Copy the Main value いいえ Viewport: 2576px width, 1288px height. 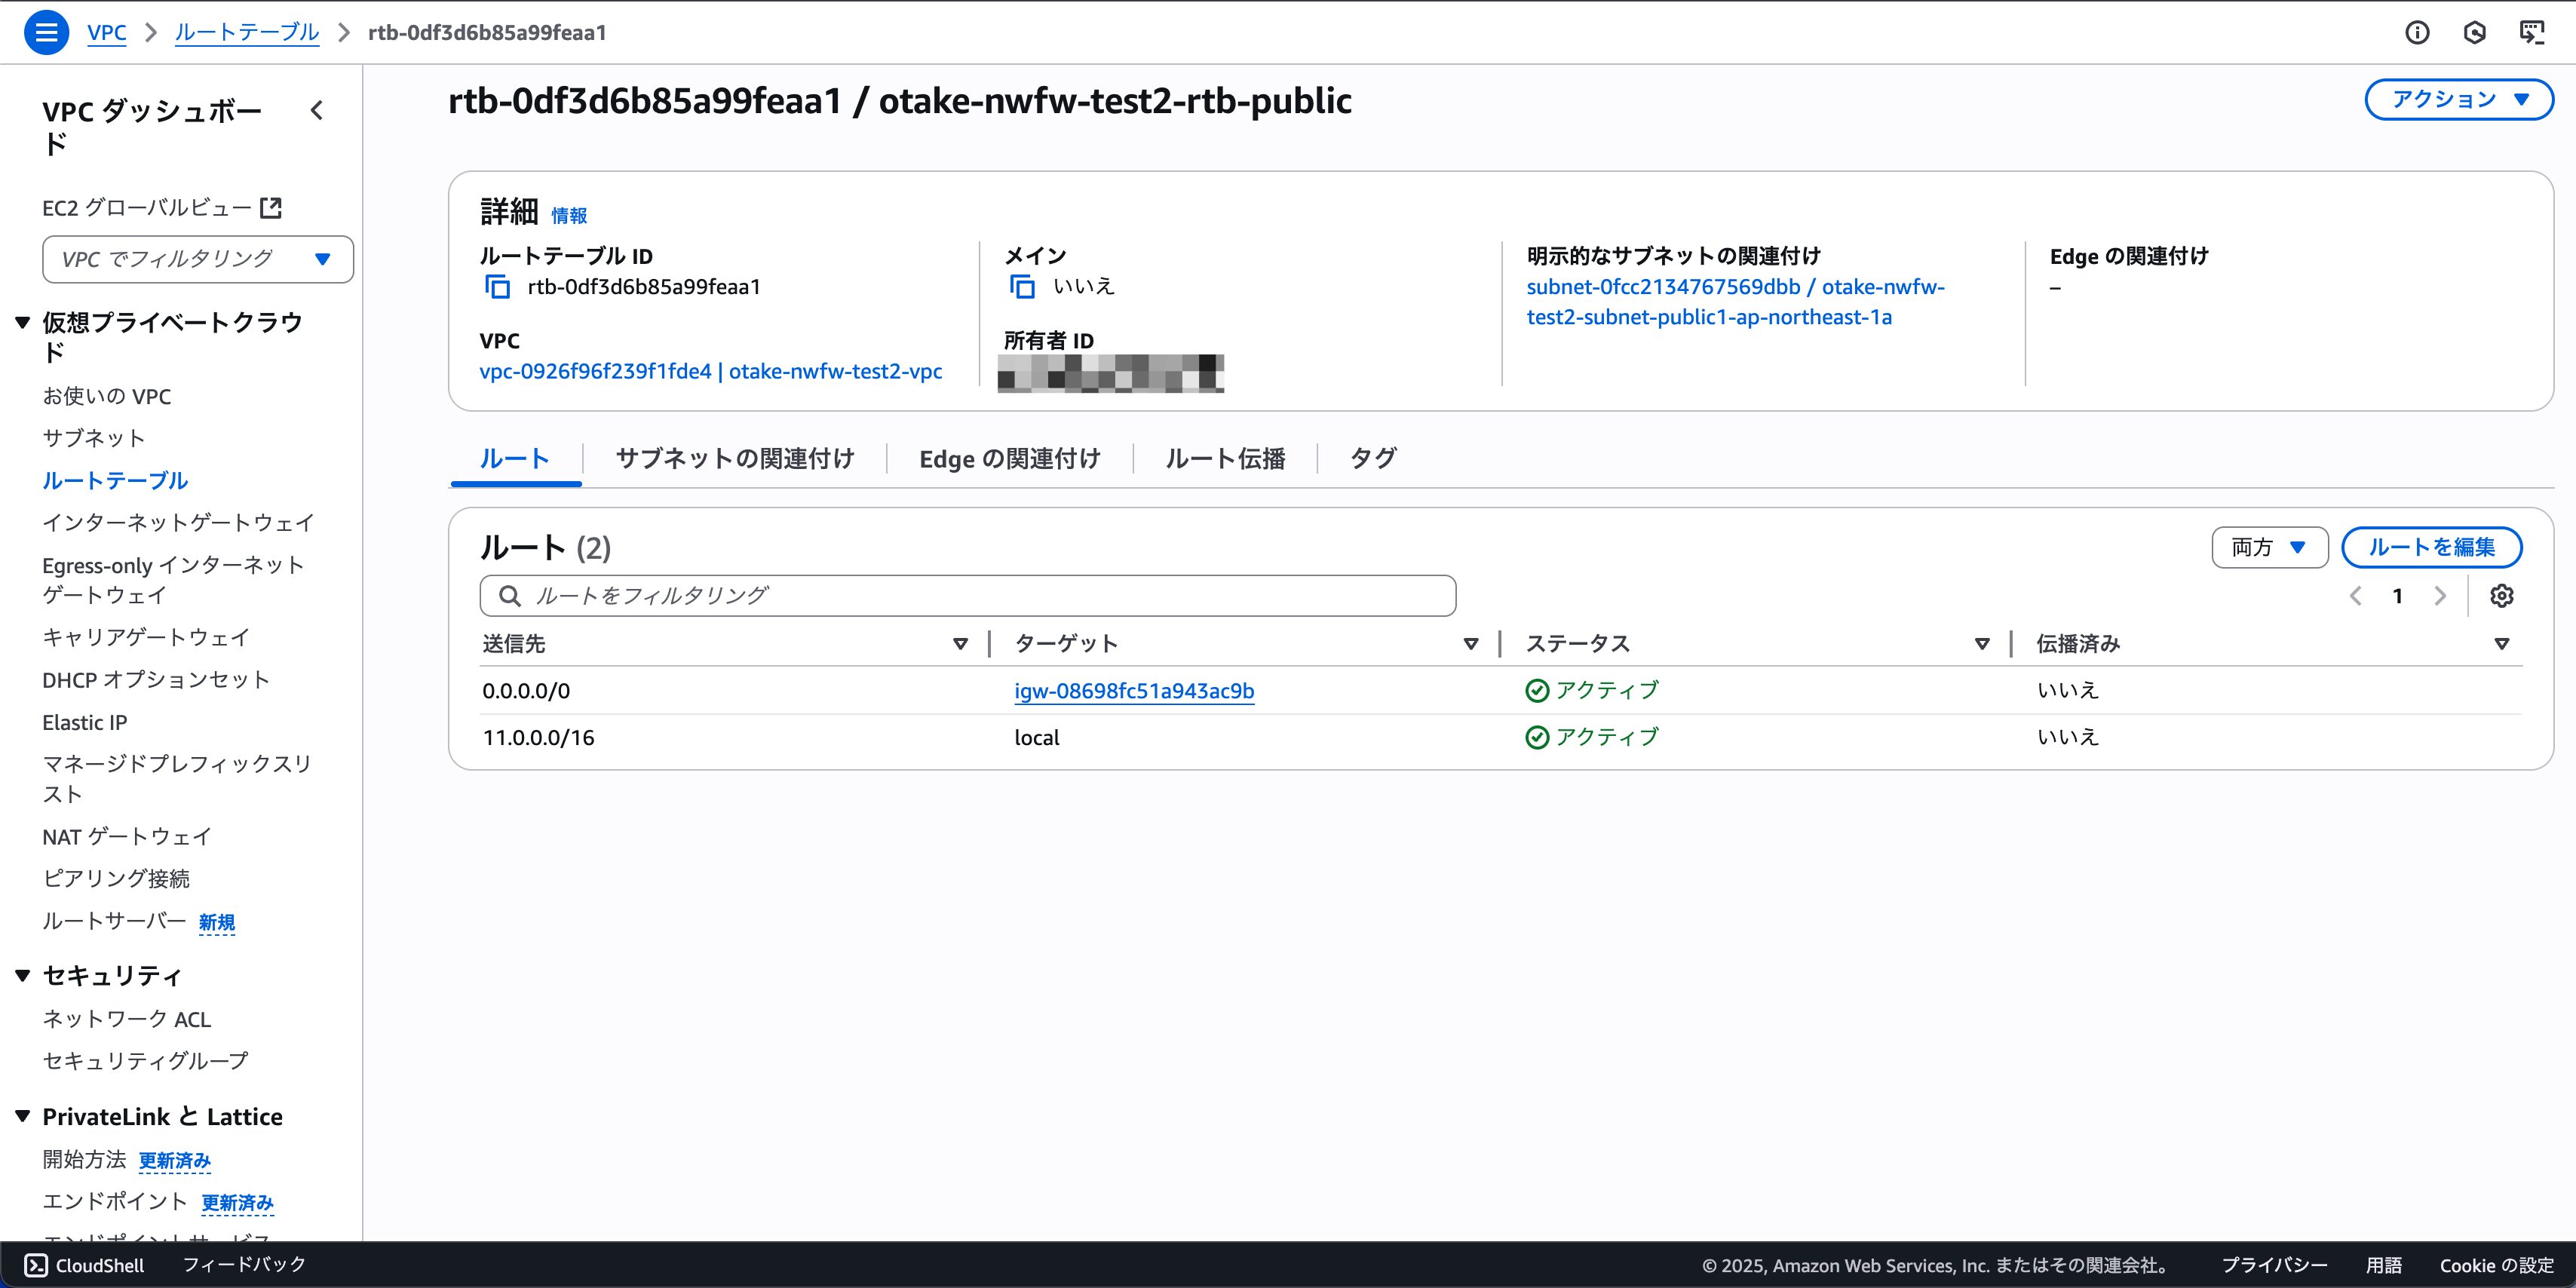[x=1022, y=287]
